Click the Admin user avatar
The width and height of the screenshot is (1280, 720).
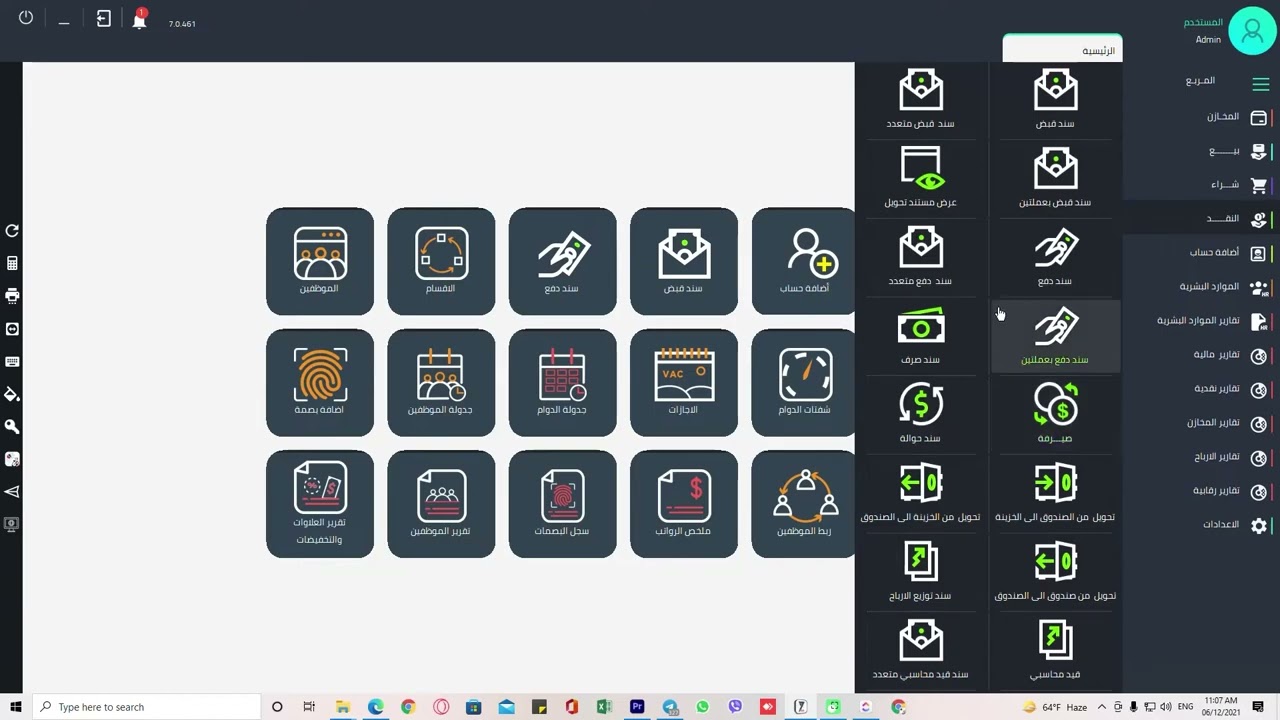point(1252,31)
